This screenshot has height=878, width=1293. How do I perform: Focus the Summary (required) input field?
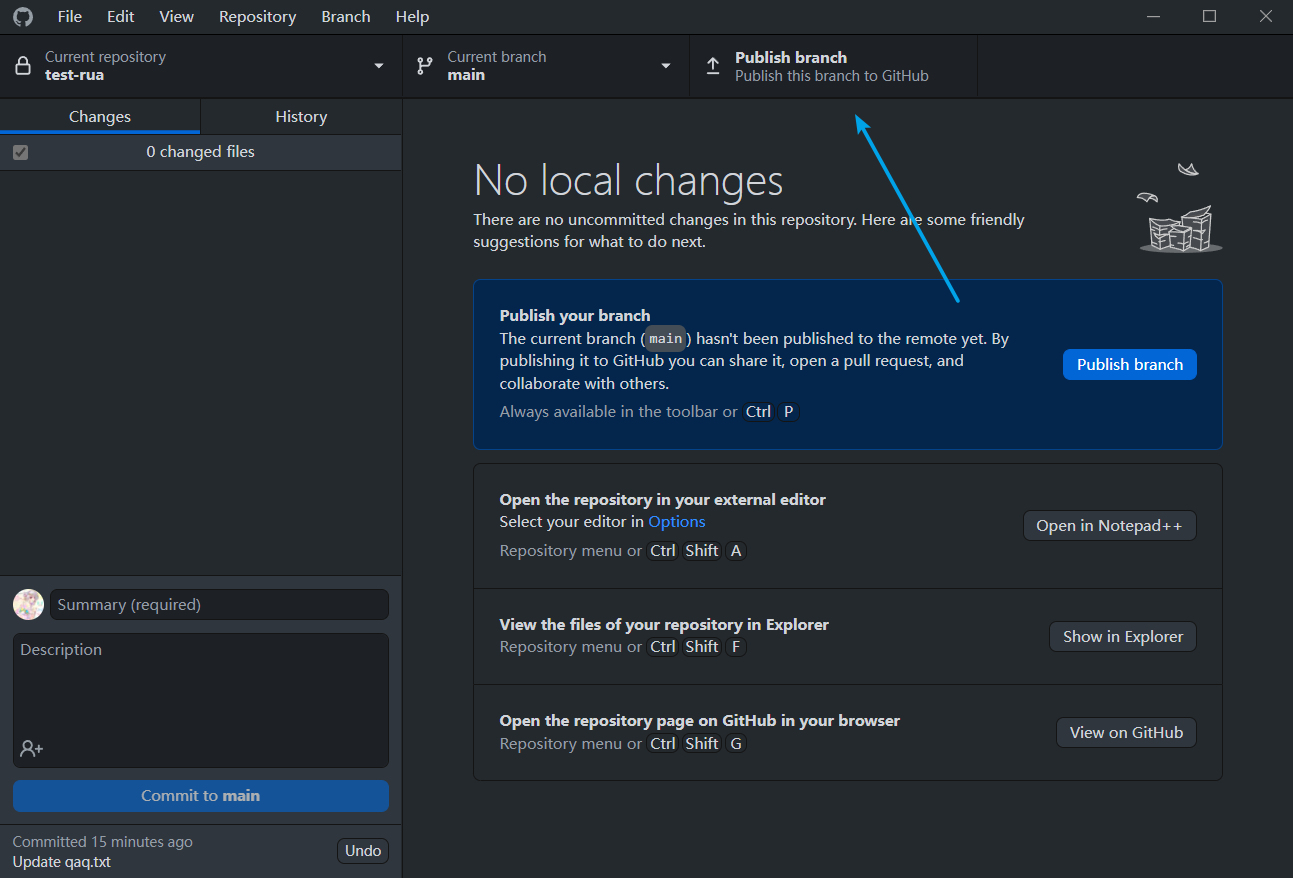(219, 604)
